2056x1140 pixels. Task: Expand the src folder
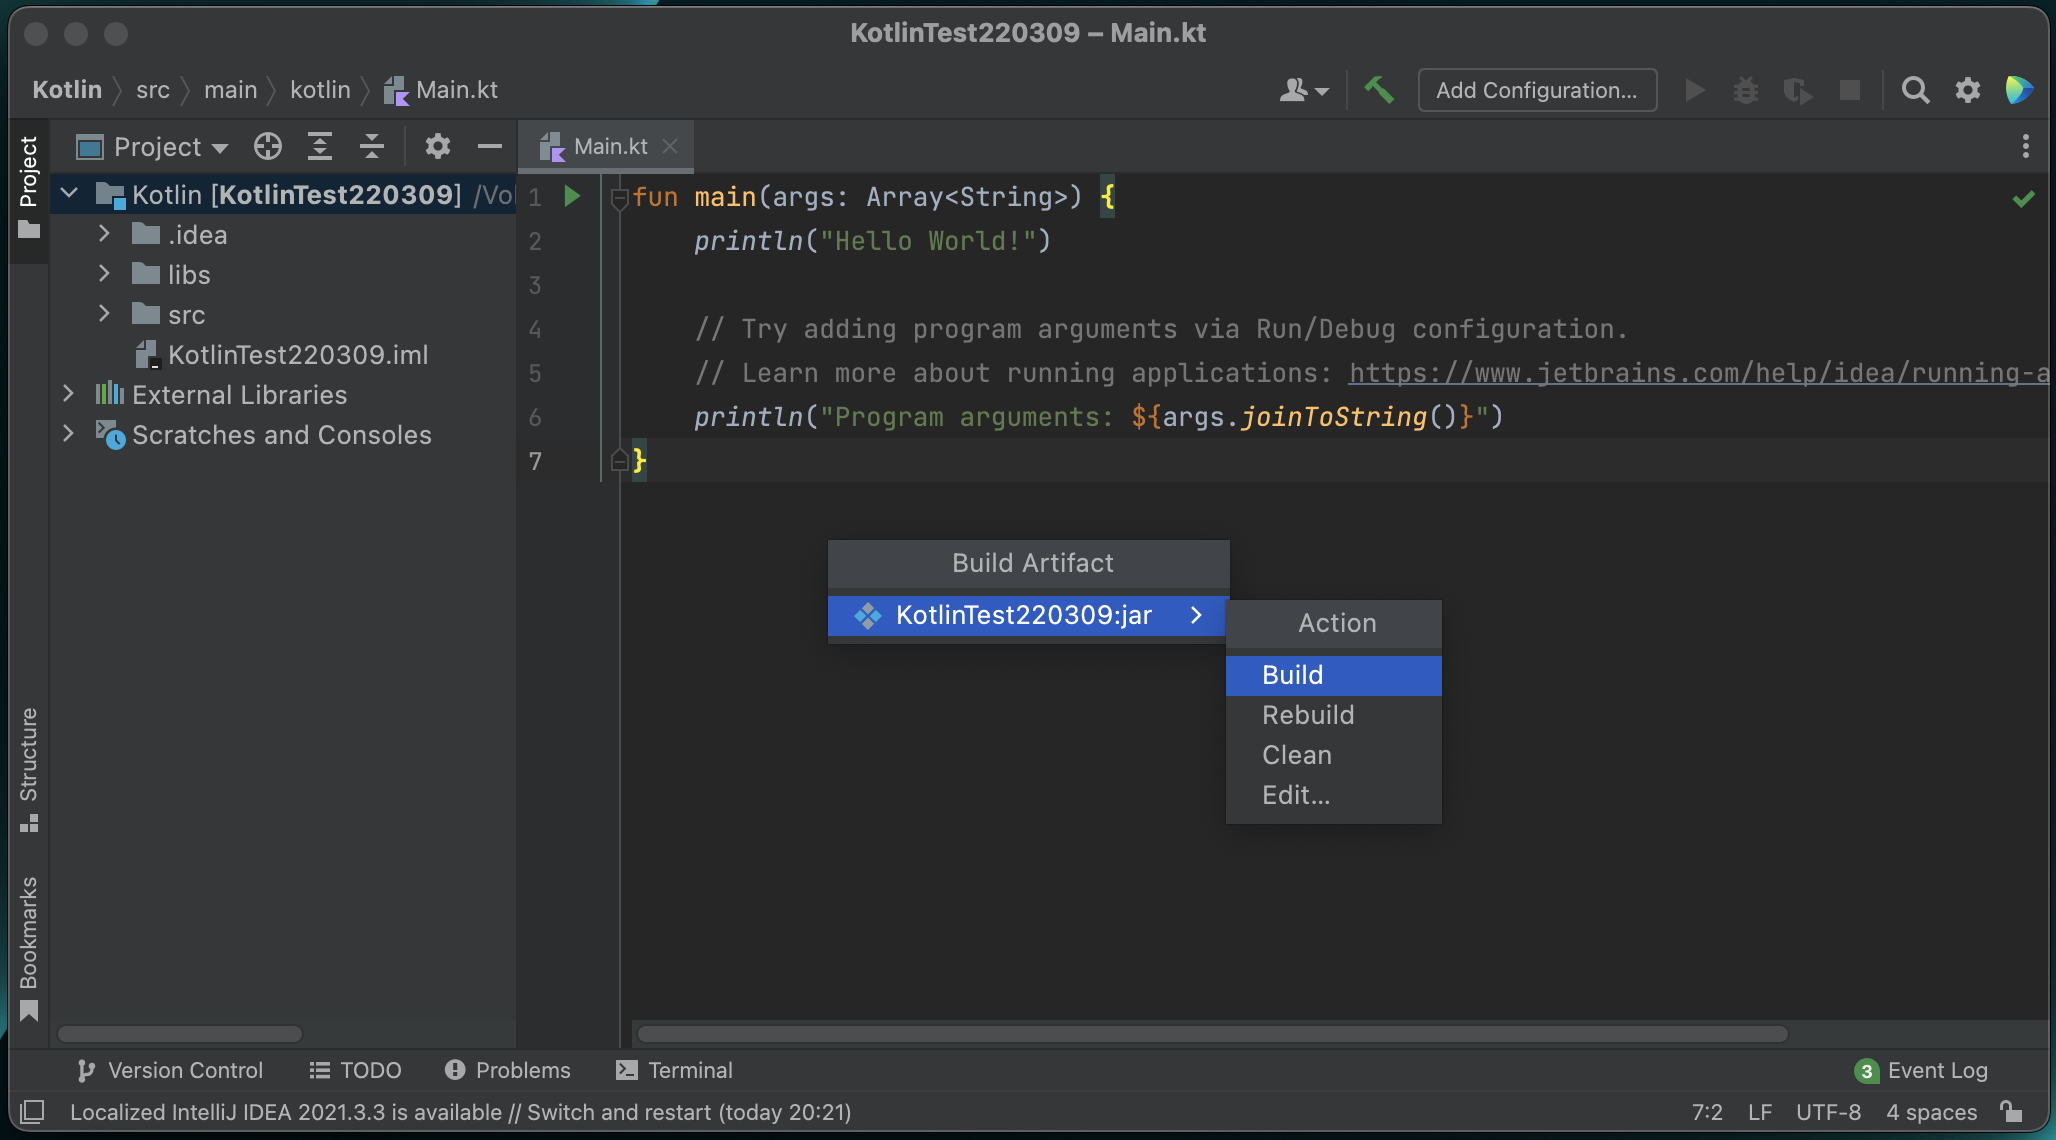pyautogui.click(x=104, y=313)
